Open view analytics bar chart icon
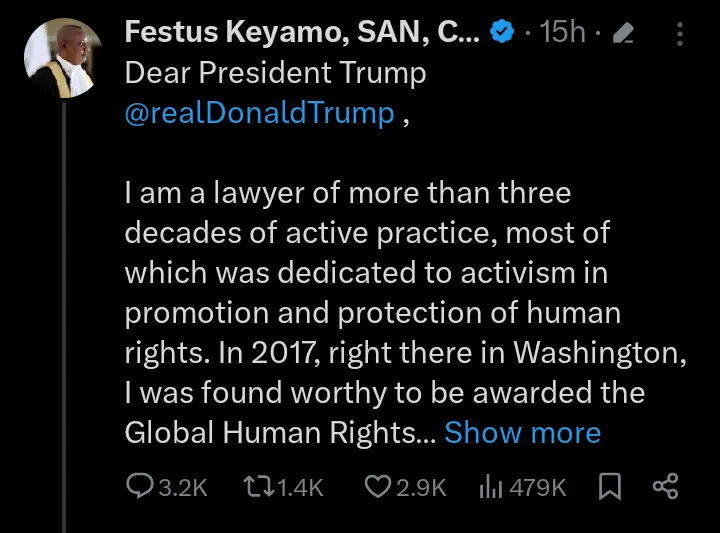 tap(490, 487)
